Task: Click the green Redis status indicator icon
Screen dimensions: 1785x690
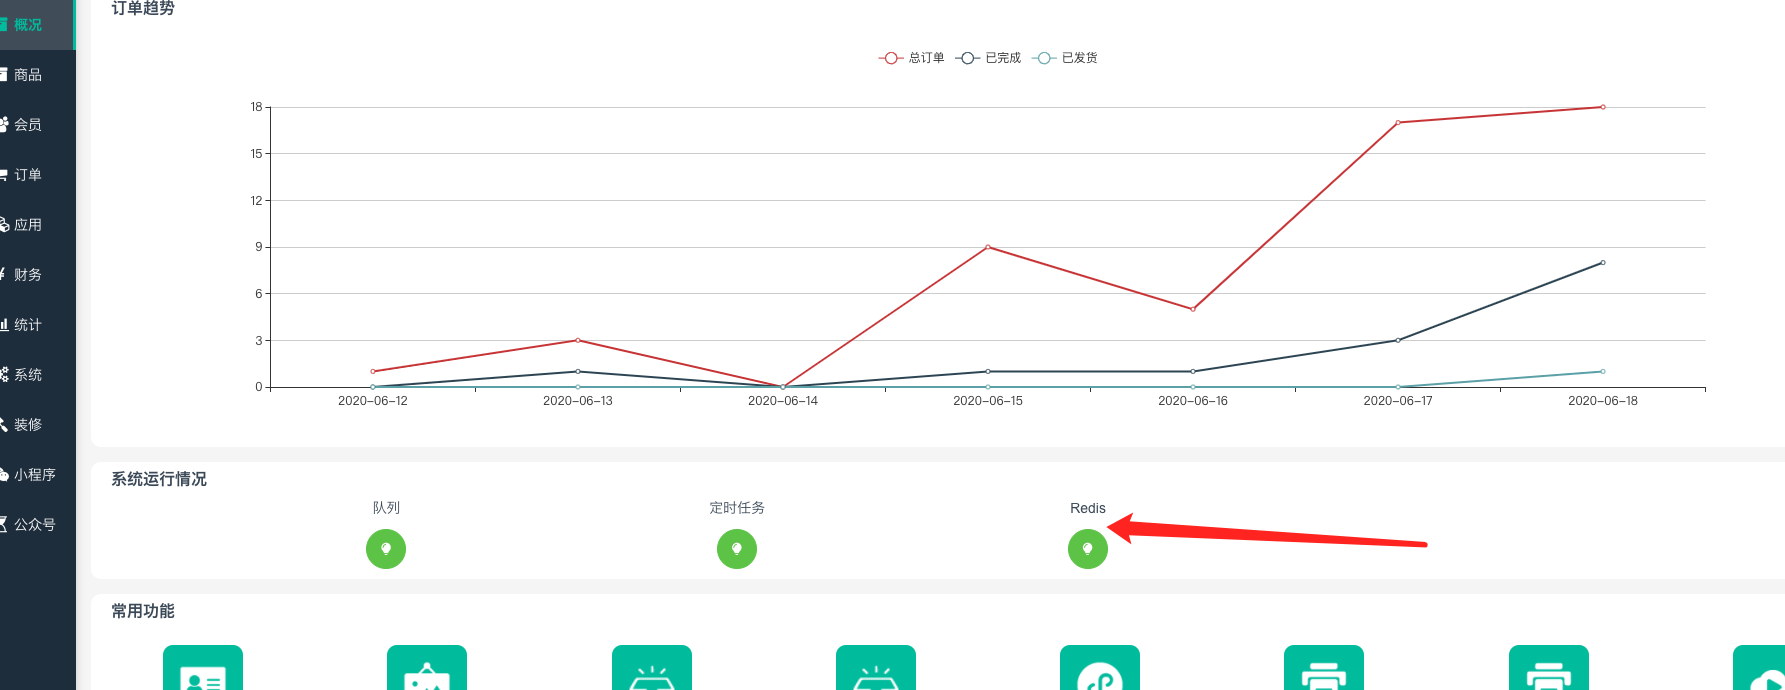Action: coord(1088,549)
